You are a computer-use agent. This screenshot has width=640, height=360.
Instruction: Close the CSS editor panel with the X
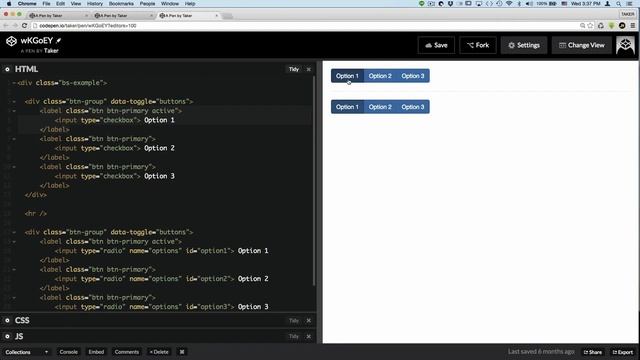tap(309, 320)
